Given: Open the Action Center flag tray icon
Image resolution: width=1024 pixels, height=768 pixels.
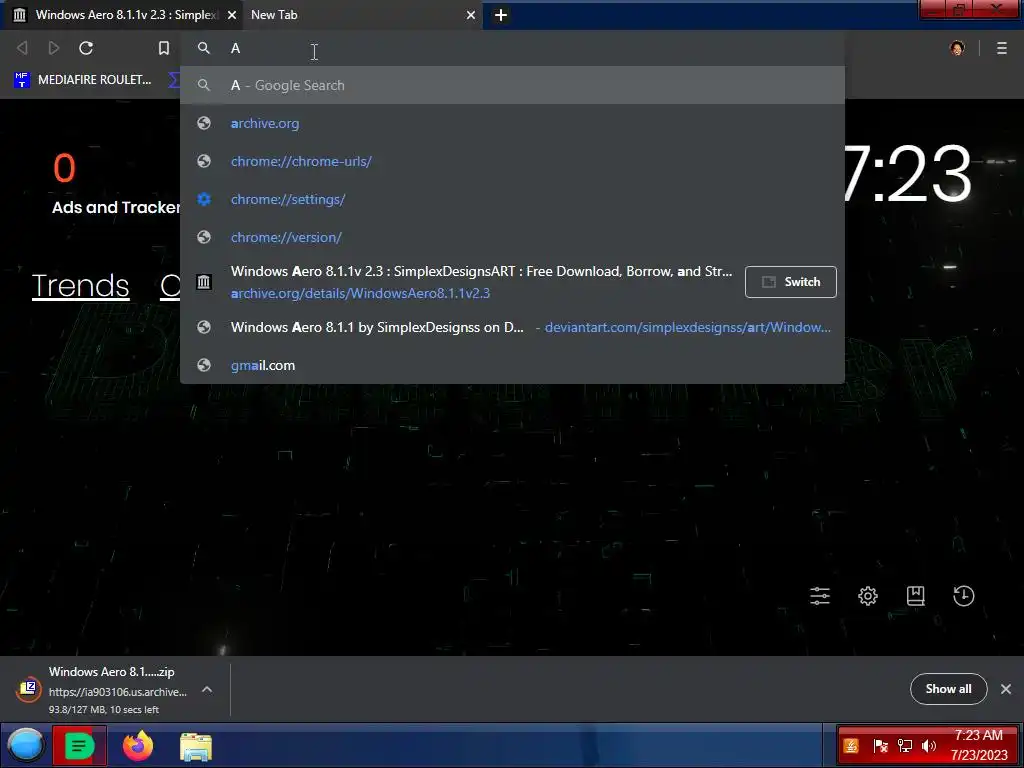Looking at the screenshot, I should (x=880, y=745).
